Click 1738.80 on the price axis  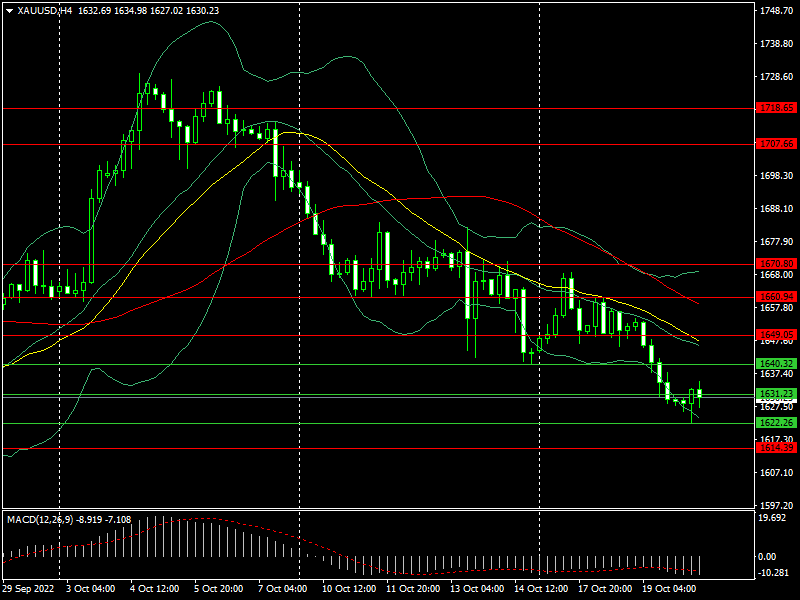[777, 44]
